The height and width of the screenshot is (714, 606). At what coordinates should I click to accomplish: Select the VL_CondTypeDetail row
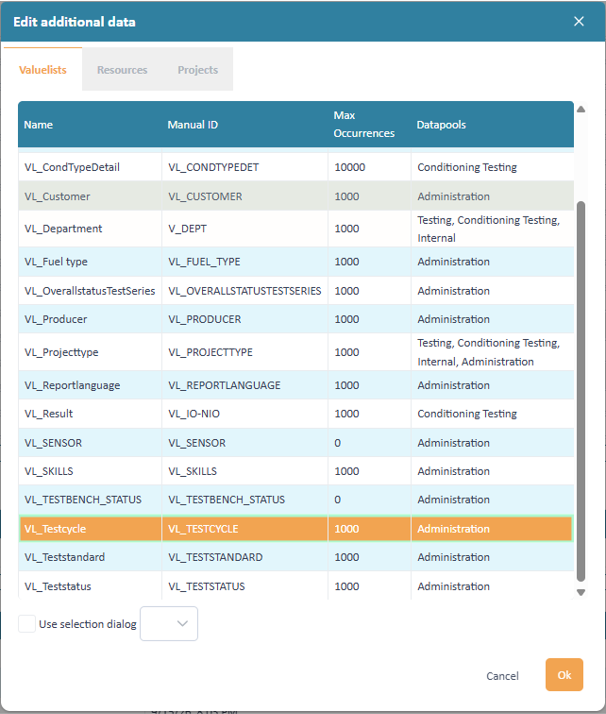tap(296, 167)
